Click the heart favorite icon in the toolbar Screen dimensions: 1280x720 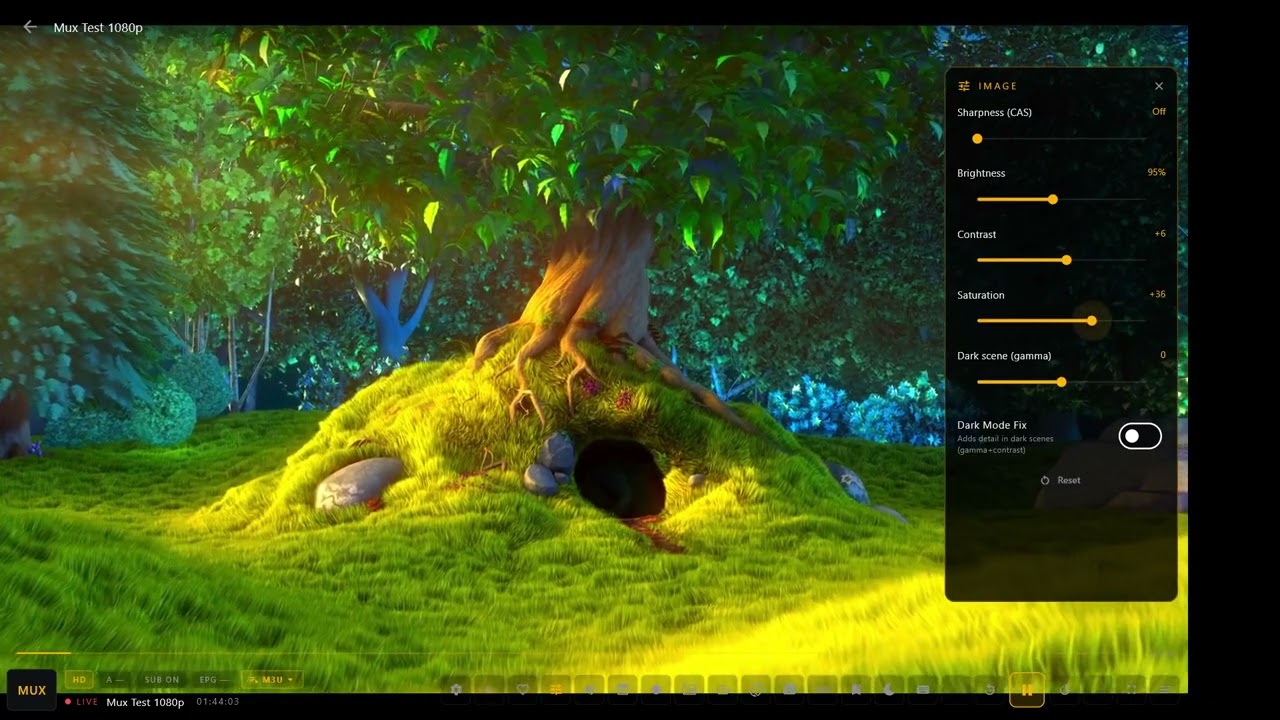523,689
